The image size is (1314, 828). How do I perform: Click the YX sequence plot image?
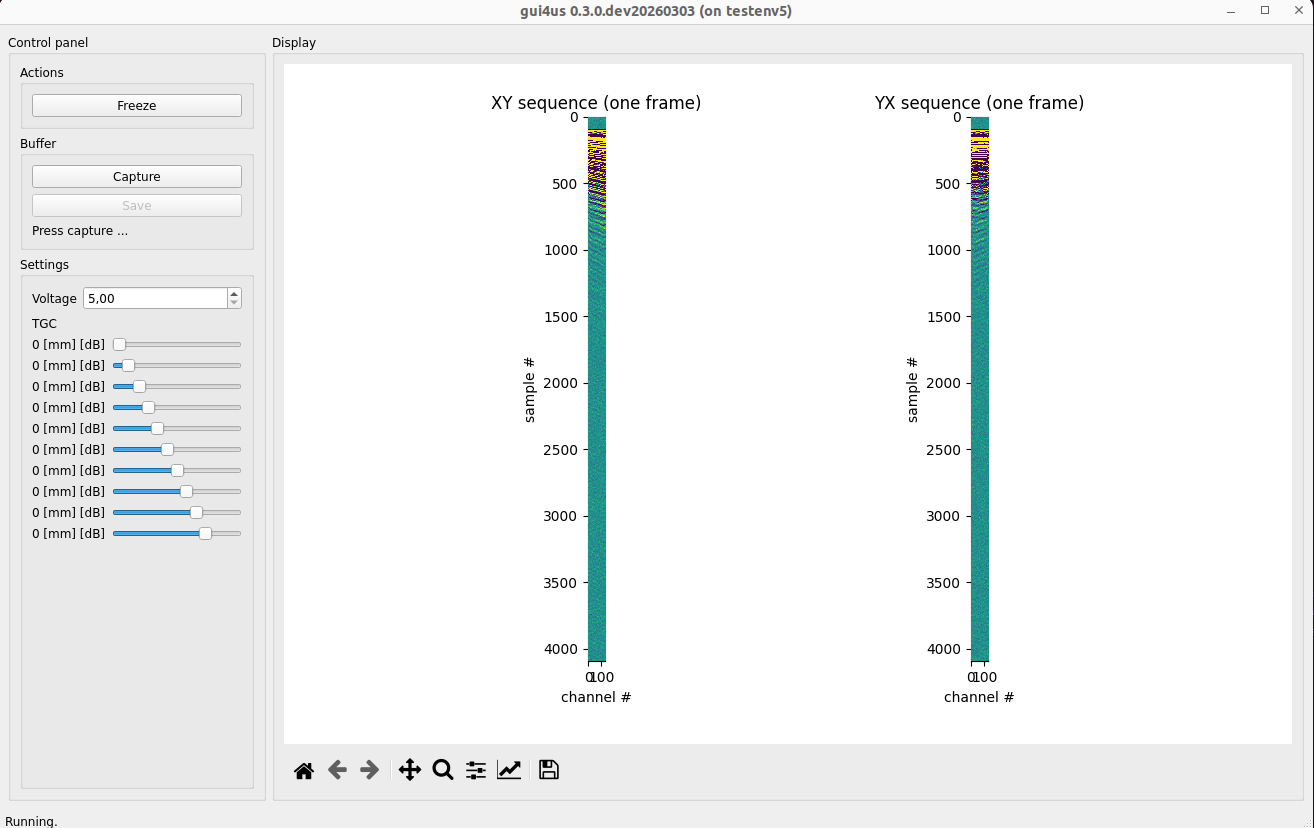point(979,390)
